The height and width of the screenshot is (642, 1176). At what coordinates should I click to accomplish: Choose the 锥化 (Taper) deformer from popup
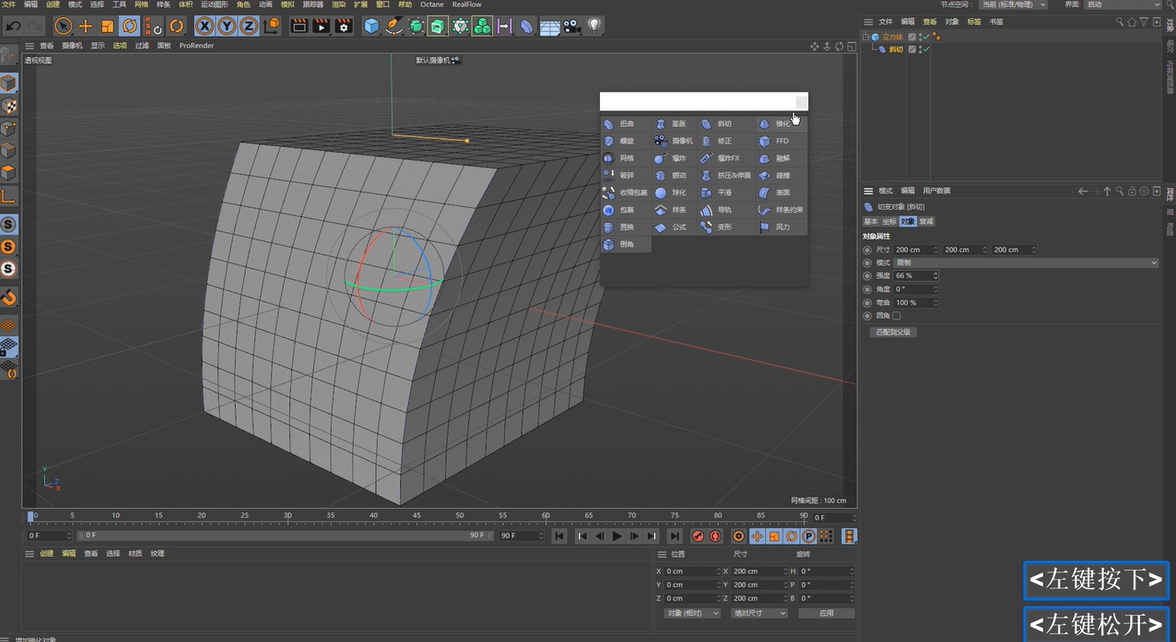[781, 124]
